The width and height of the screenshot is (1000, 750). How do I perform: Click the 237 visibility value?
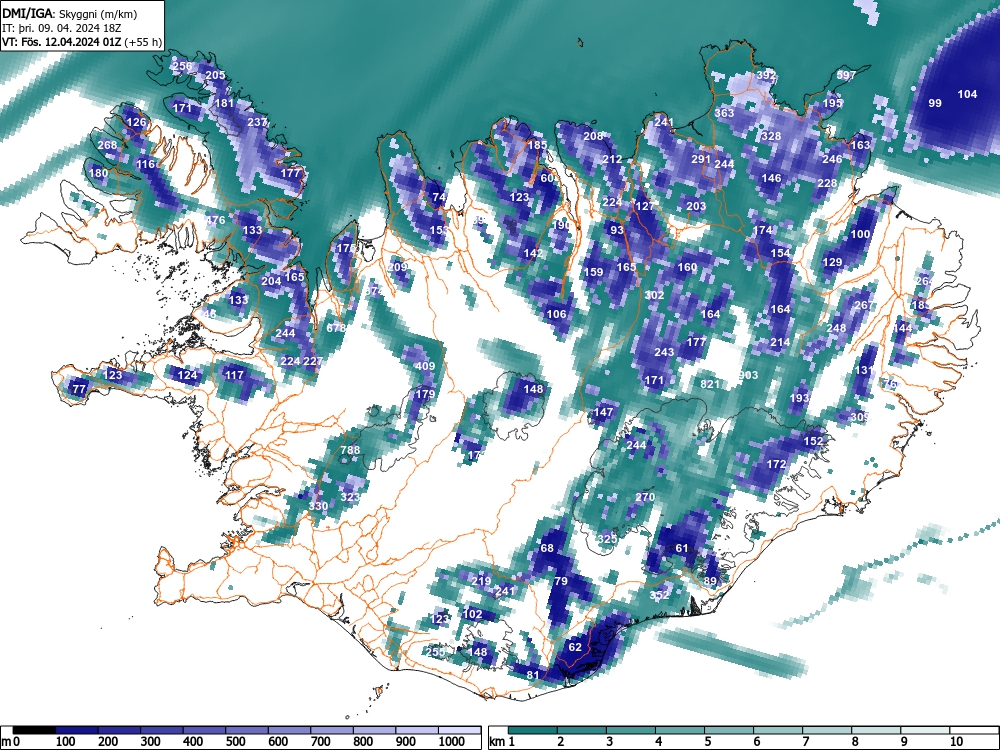(x=258, y=122)
